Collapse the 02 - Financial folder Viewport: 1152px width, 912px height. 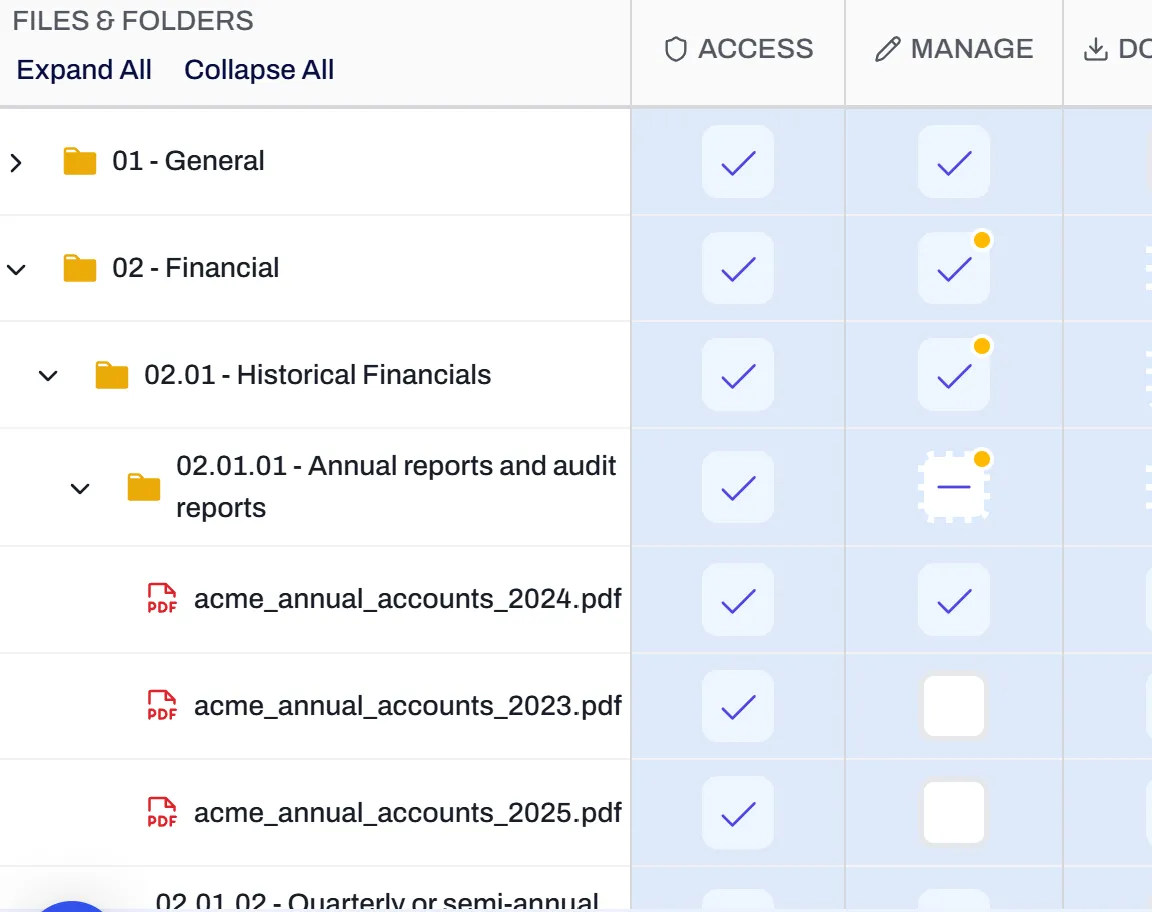pyautogui.click(x=17, y=268)
